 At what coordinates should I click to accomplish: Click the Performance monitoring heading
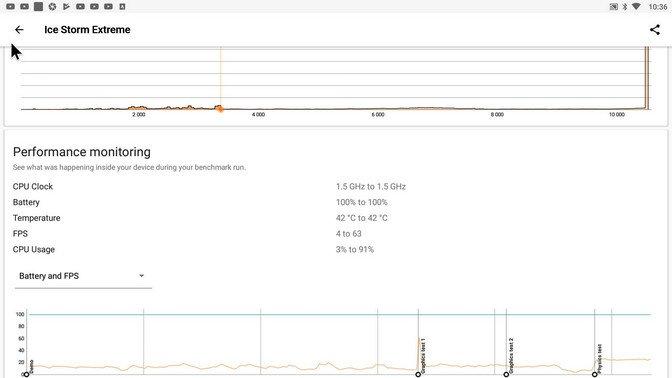click(x=82, y=152)
